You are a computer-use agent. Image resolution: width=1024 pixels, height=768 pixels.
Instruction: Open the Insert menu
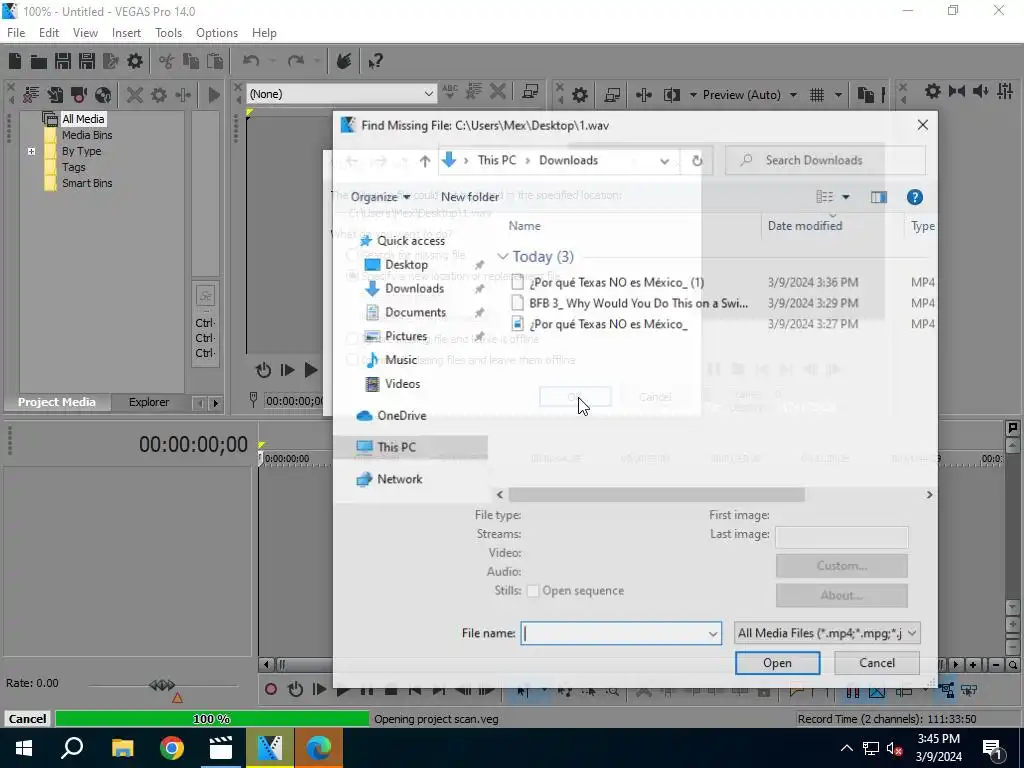[126, 33]
